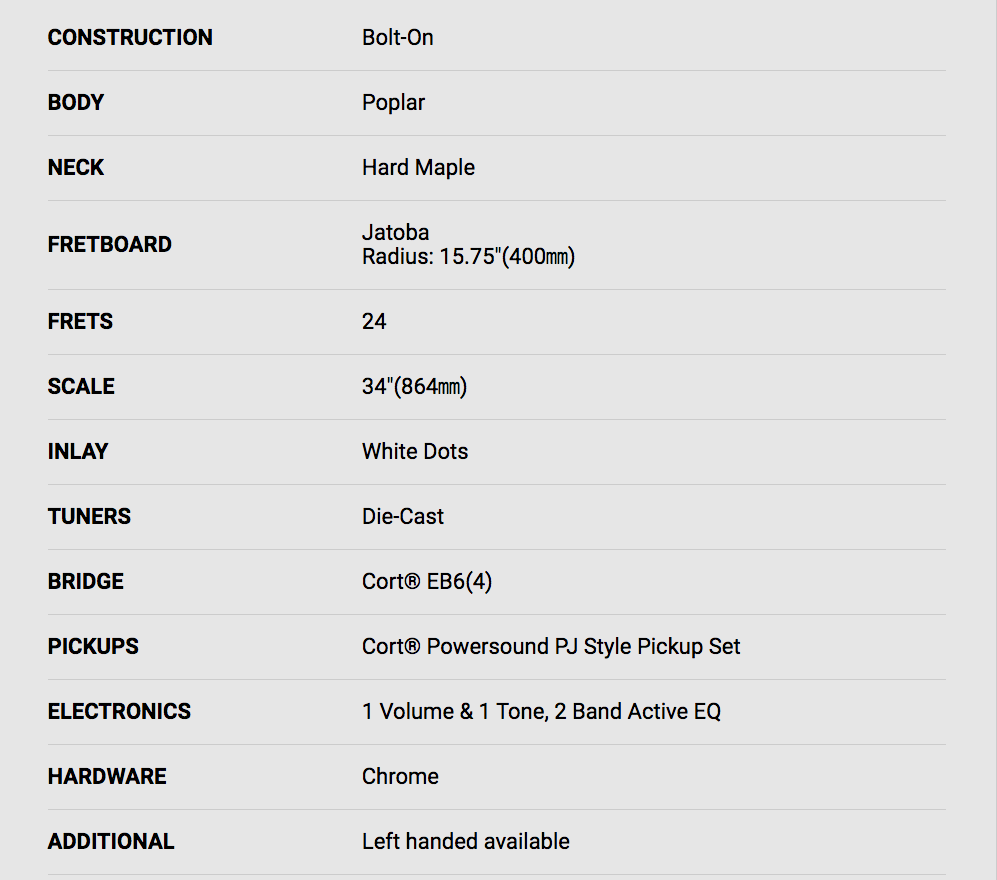Click the FRETBOARD spec label
The width and height of the screenshot is (997, 880).
pos(109,244)
